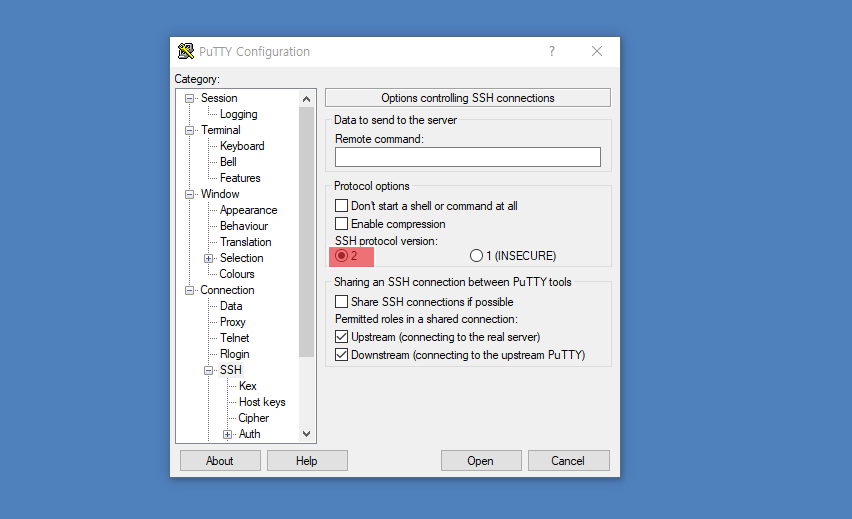
Task: Uncheck Upstream role checkbox
Action: point(341,336)
